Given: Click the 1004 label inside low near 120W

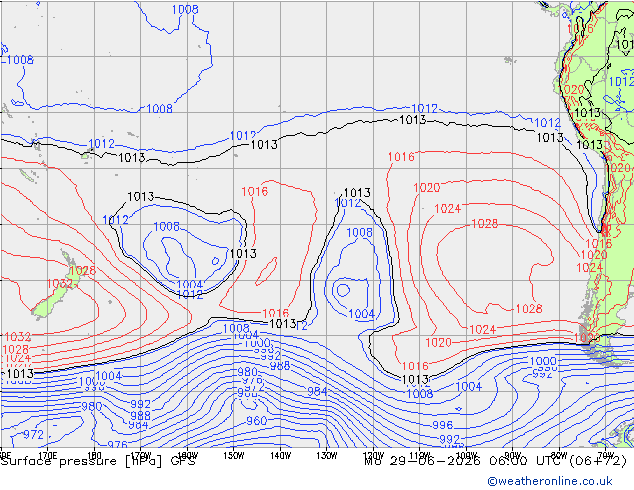Looking at the screenshot, I should [361, 314].
